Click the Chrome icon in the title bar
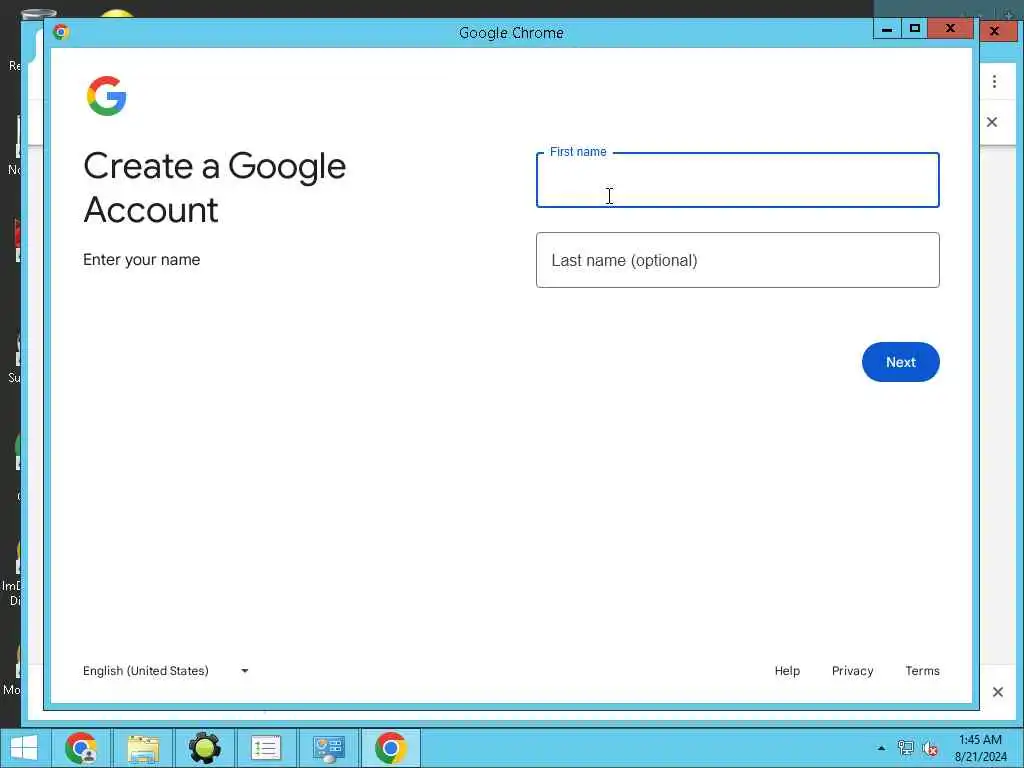This screenshot has height=768, width=1024. click(x=61, y=32)
